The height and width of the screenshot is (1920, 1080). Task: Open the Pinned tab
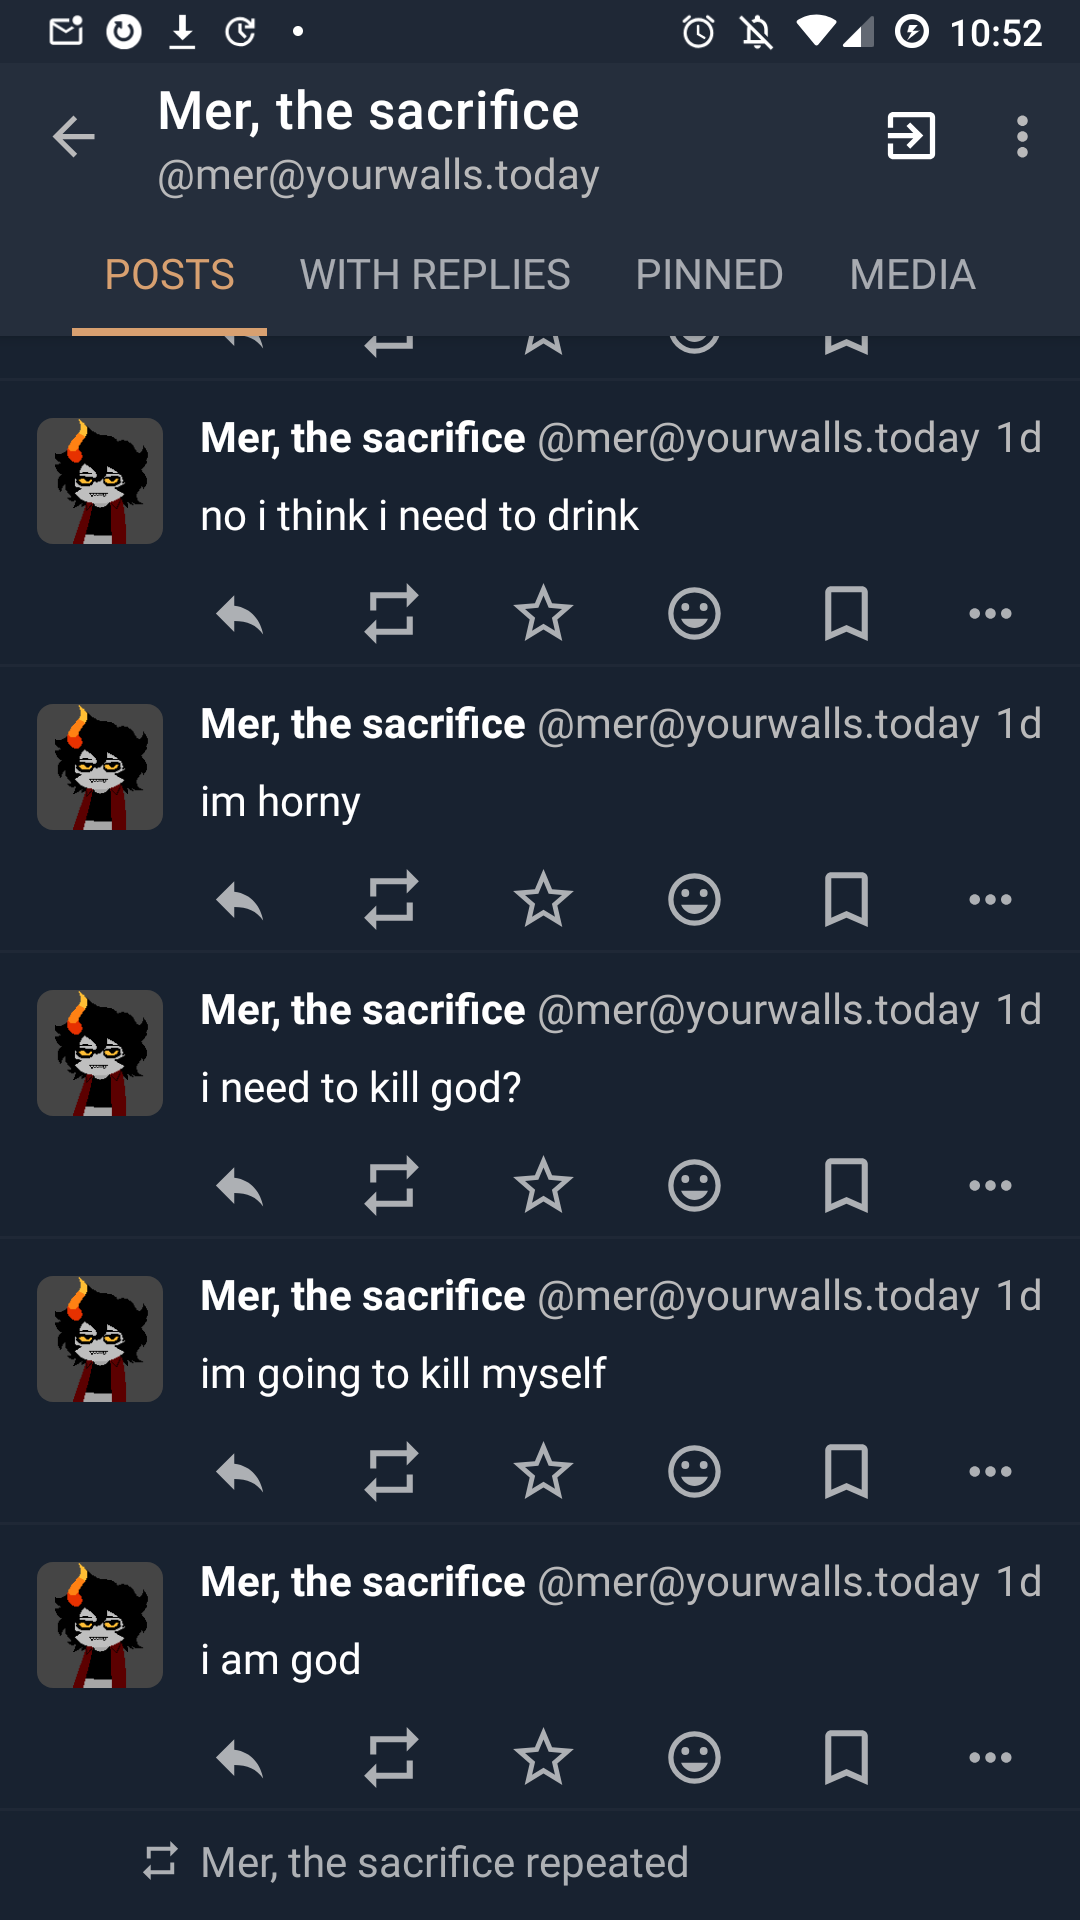coord(709,275)
